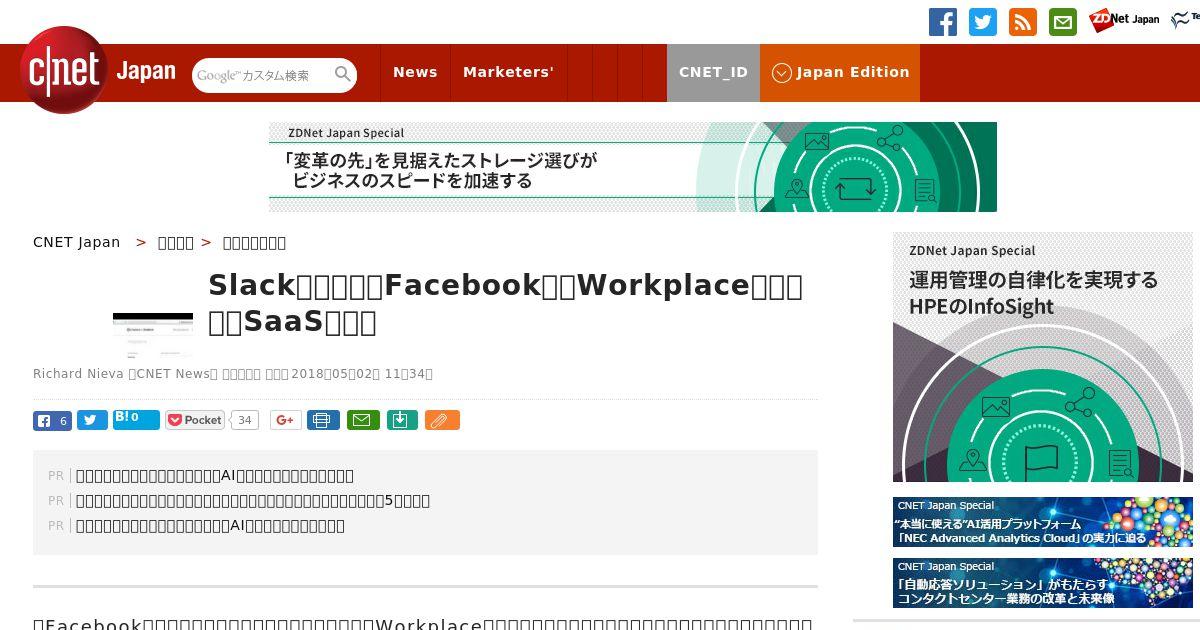Focus the Google custom search field
Screen dimensions: 1200x630
point(262,75)
